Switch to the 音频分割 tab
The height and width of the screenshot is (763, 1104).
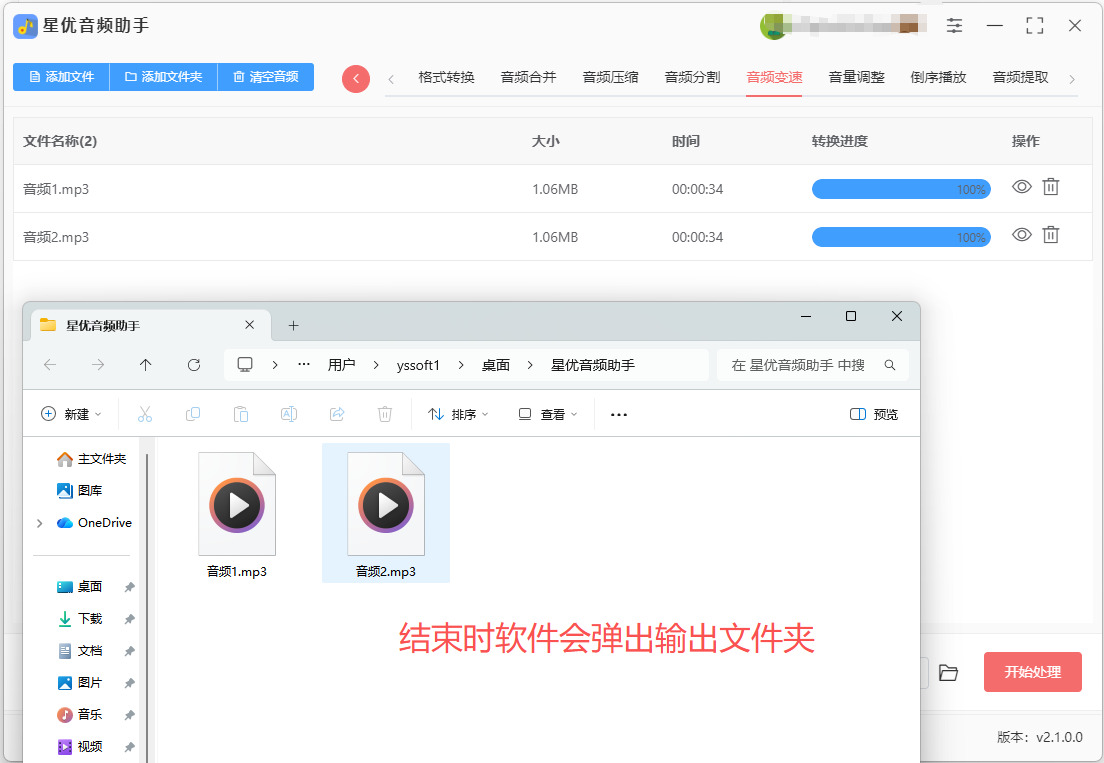[692, 77]
